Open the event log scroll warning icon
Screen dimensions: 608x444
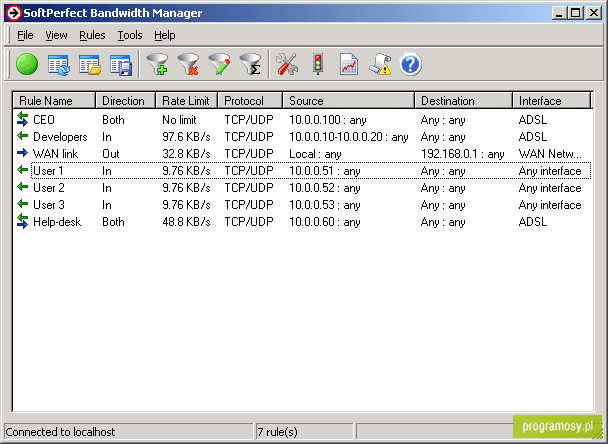(380, 64)
